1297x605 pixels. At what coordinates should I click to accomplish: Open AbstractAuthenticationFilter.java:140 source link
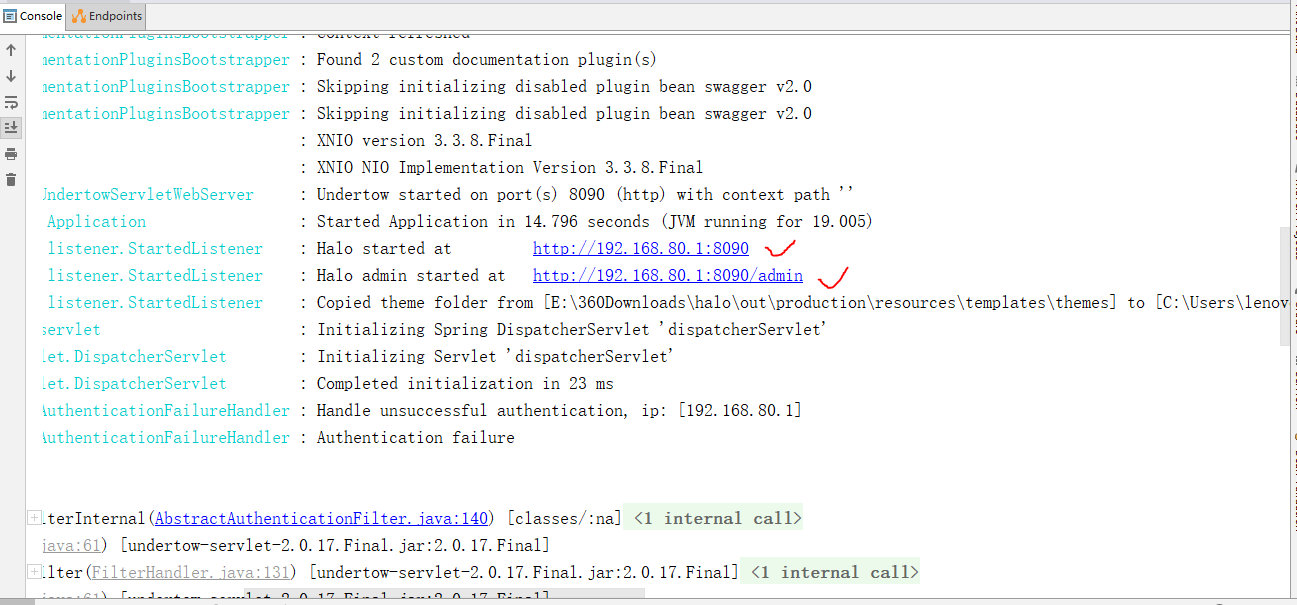click(321, 518)
